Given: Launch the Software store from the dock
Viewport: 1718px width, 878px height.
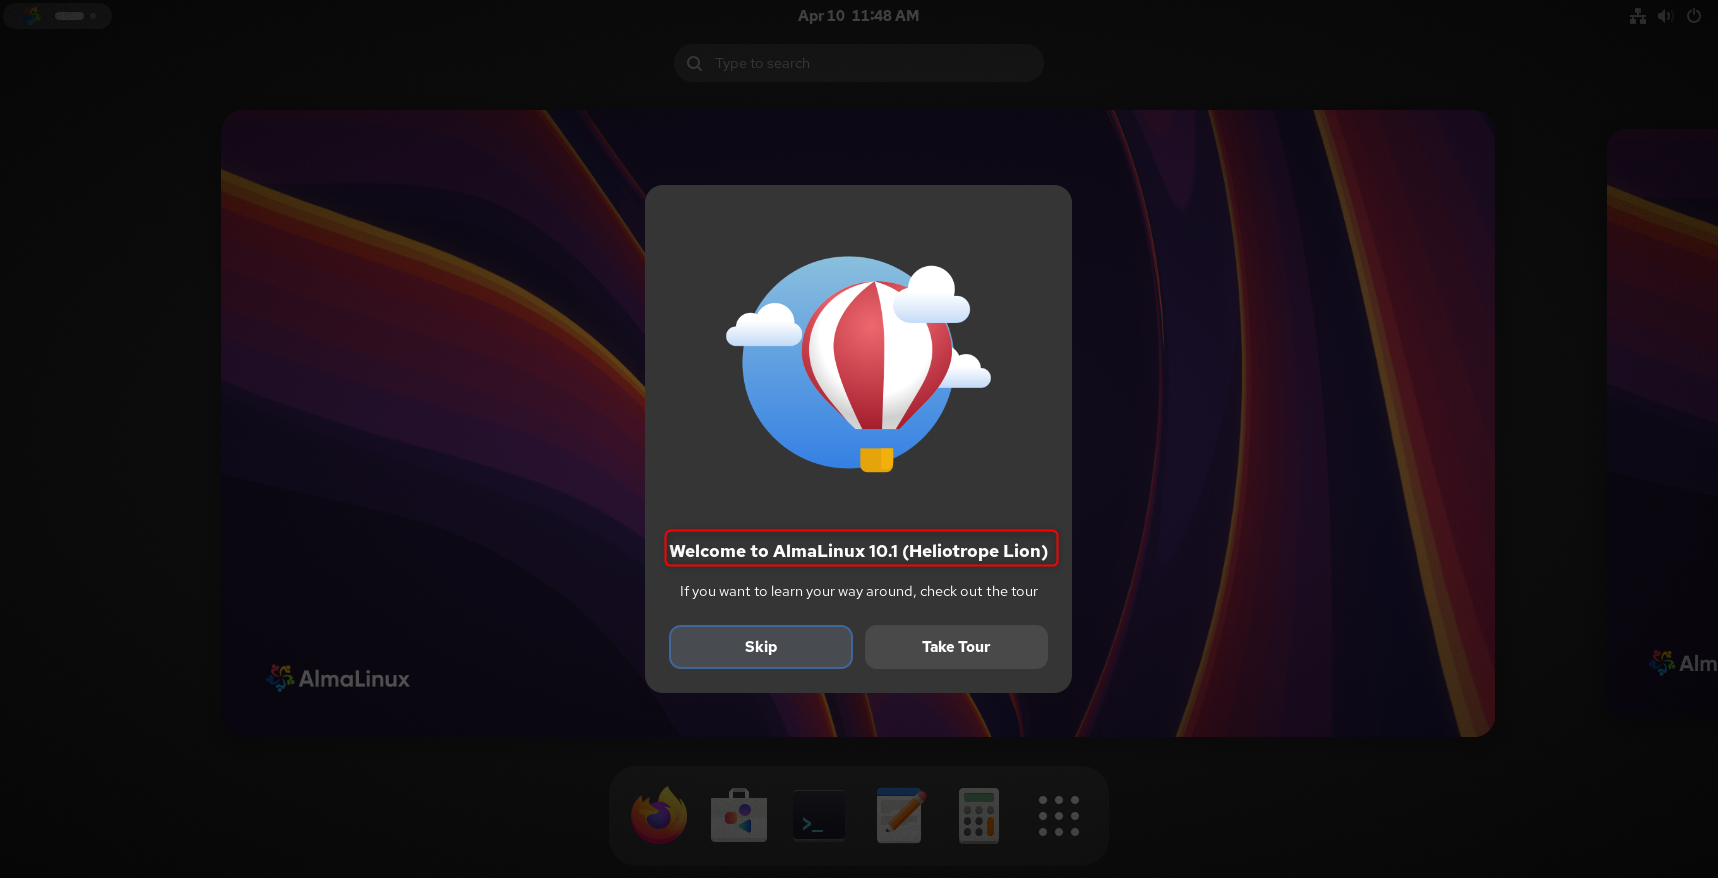Looking at the screenshot, I should click(739, 816).
